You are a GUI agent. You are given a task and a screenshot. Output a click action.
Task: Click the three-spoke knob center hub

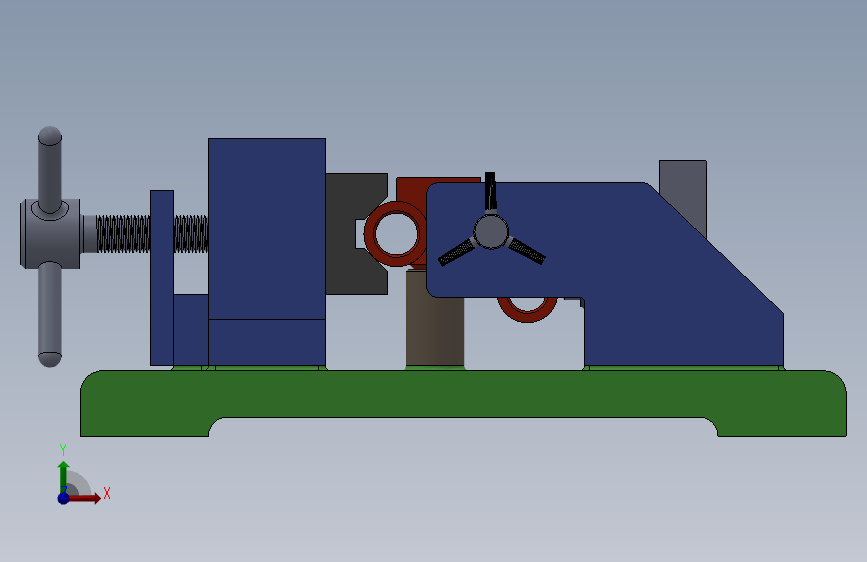(x=491, y=232)
